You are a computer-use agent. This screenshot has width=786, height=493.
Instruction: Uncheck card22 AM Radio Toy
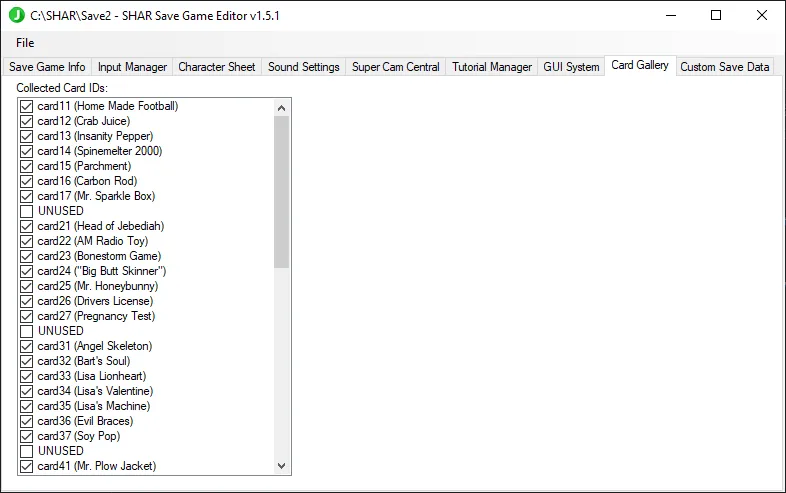pos(27,241)
